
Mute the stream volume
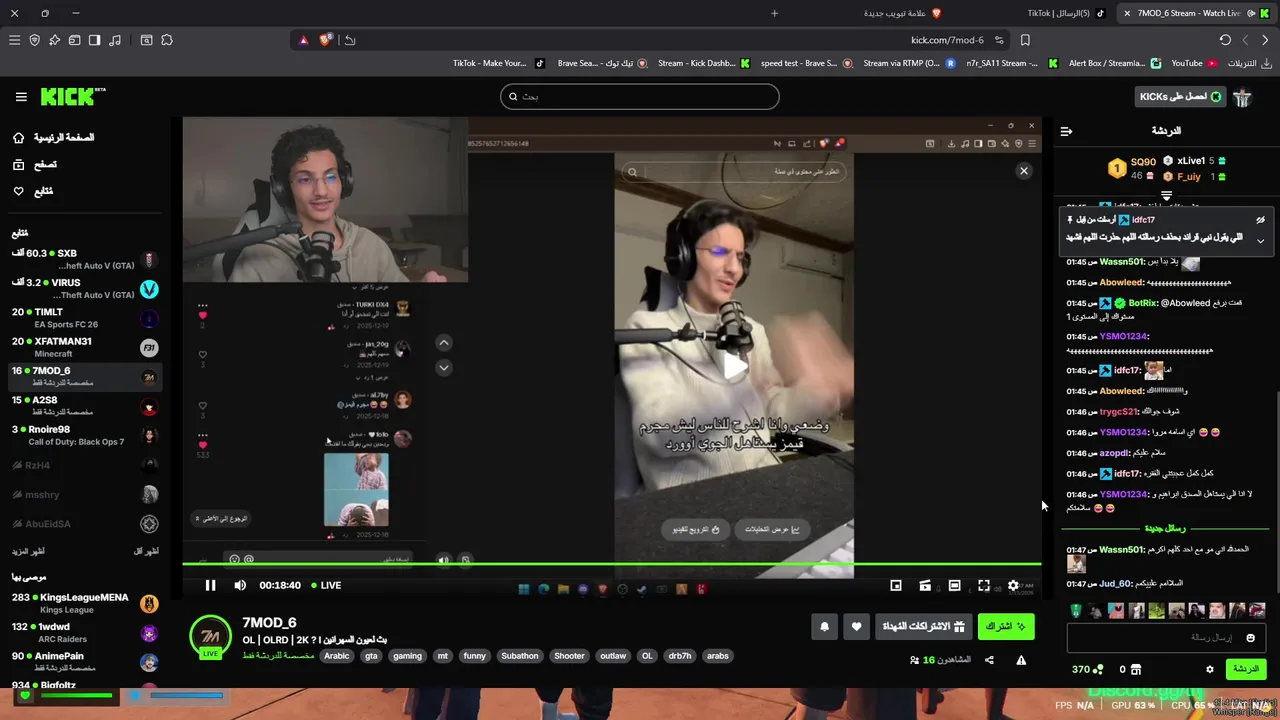point(240,585)
